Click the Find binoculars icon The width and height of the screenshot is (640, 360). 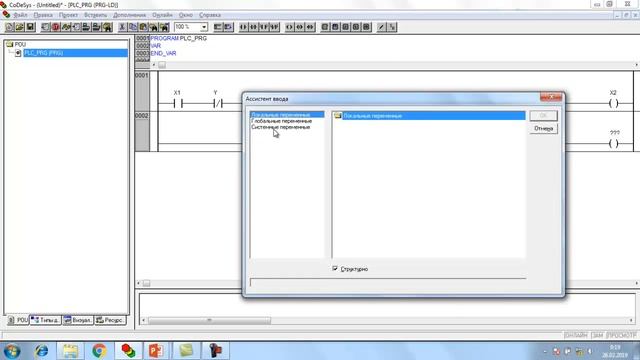coord(153,27)
